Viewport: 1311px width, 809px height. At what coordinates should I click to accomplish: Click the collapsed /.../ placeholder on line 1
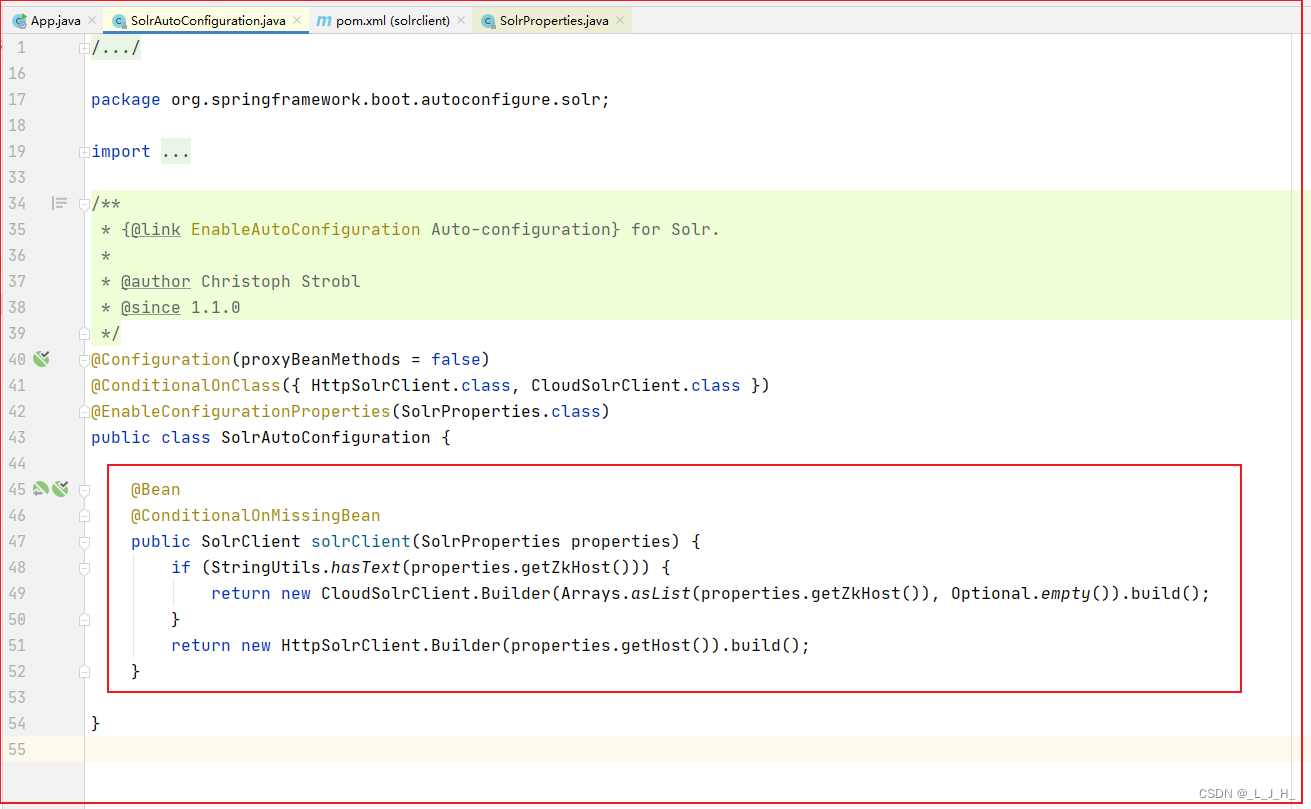(x=116, y=48)
